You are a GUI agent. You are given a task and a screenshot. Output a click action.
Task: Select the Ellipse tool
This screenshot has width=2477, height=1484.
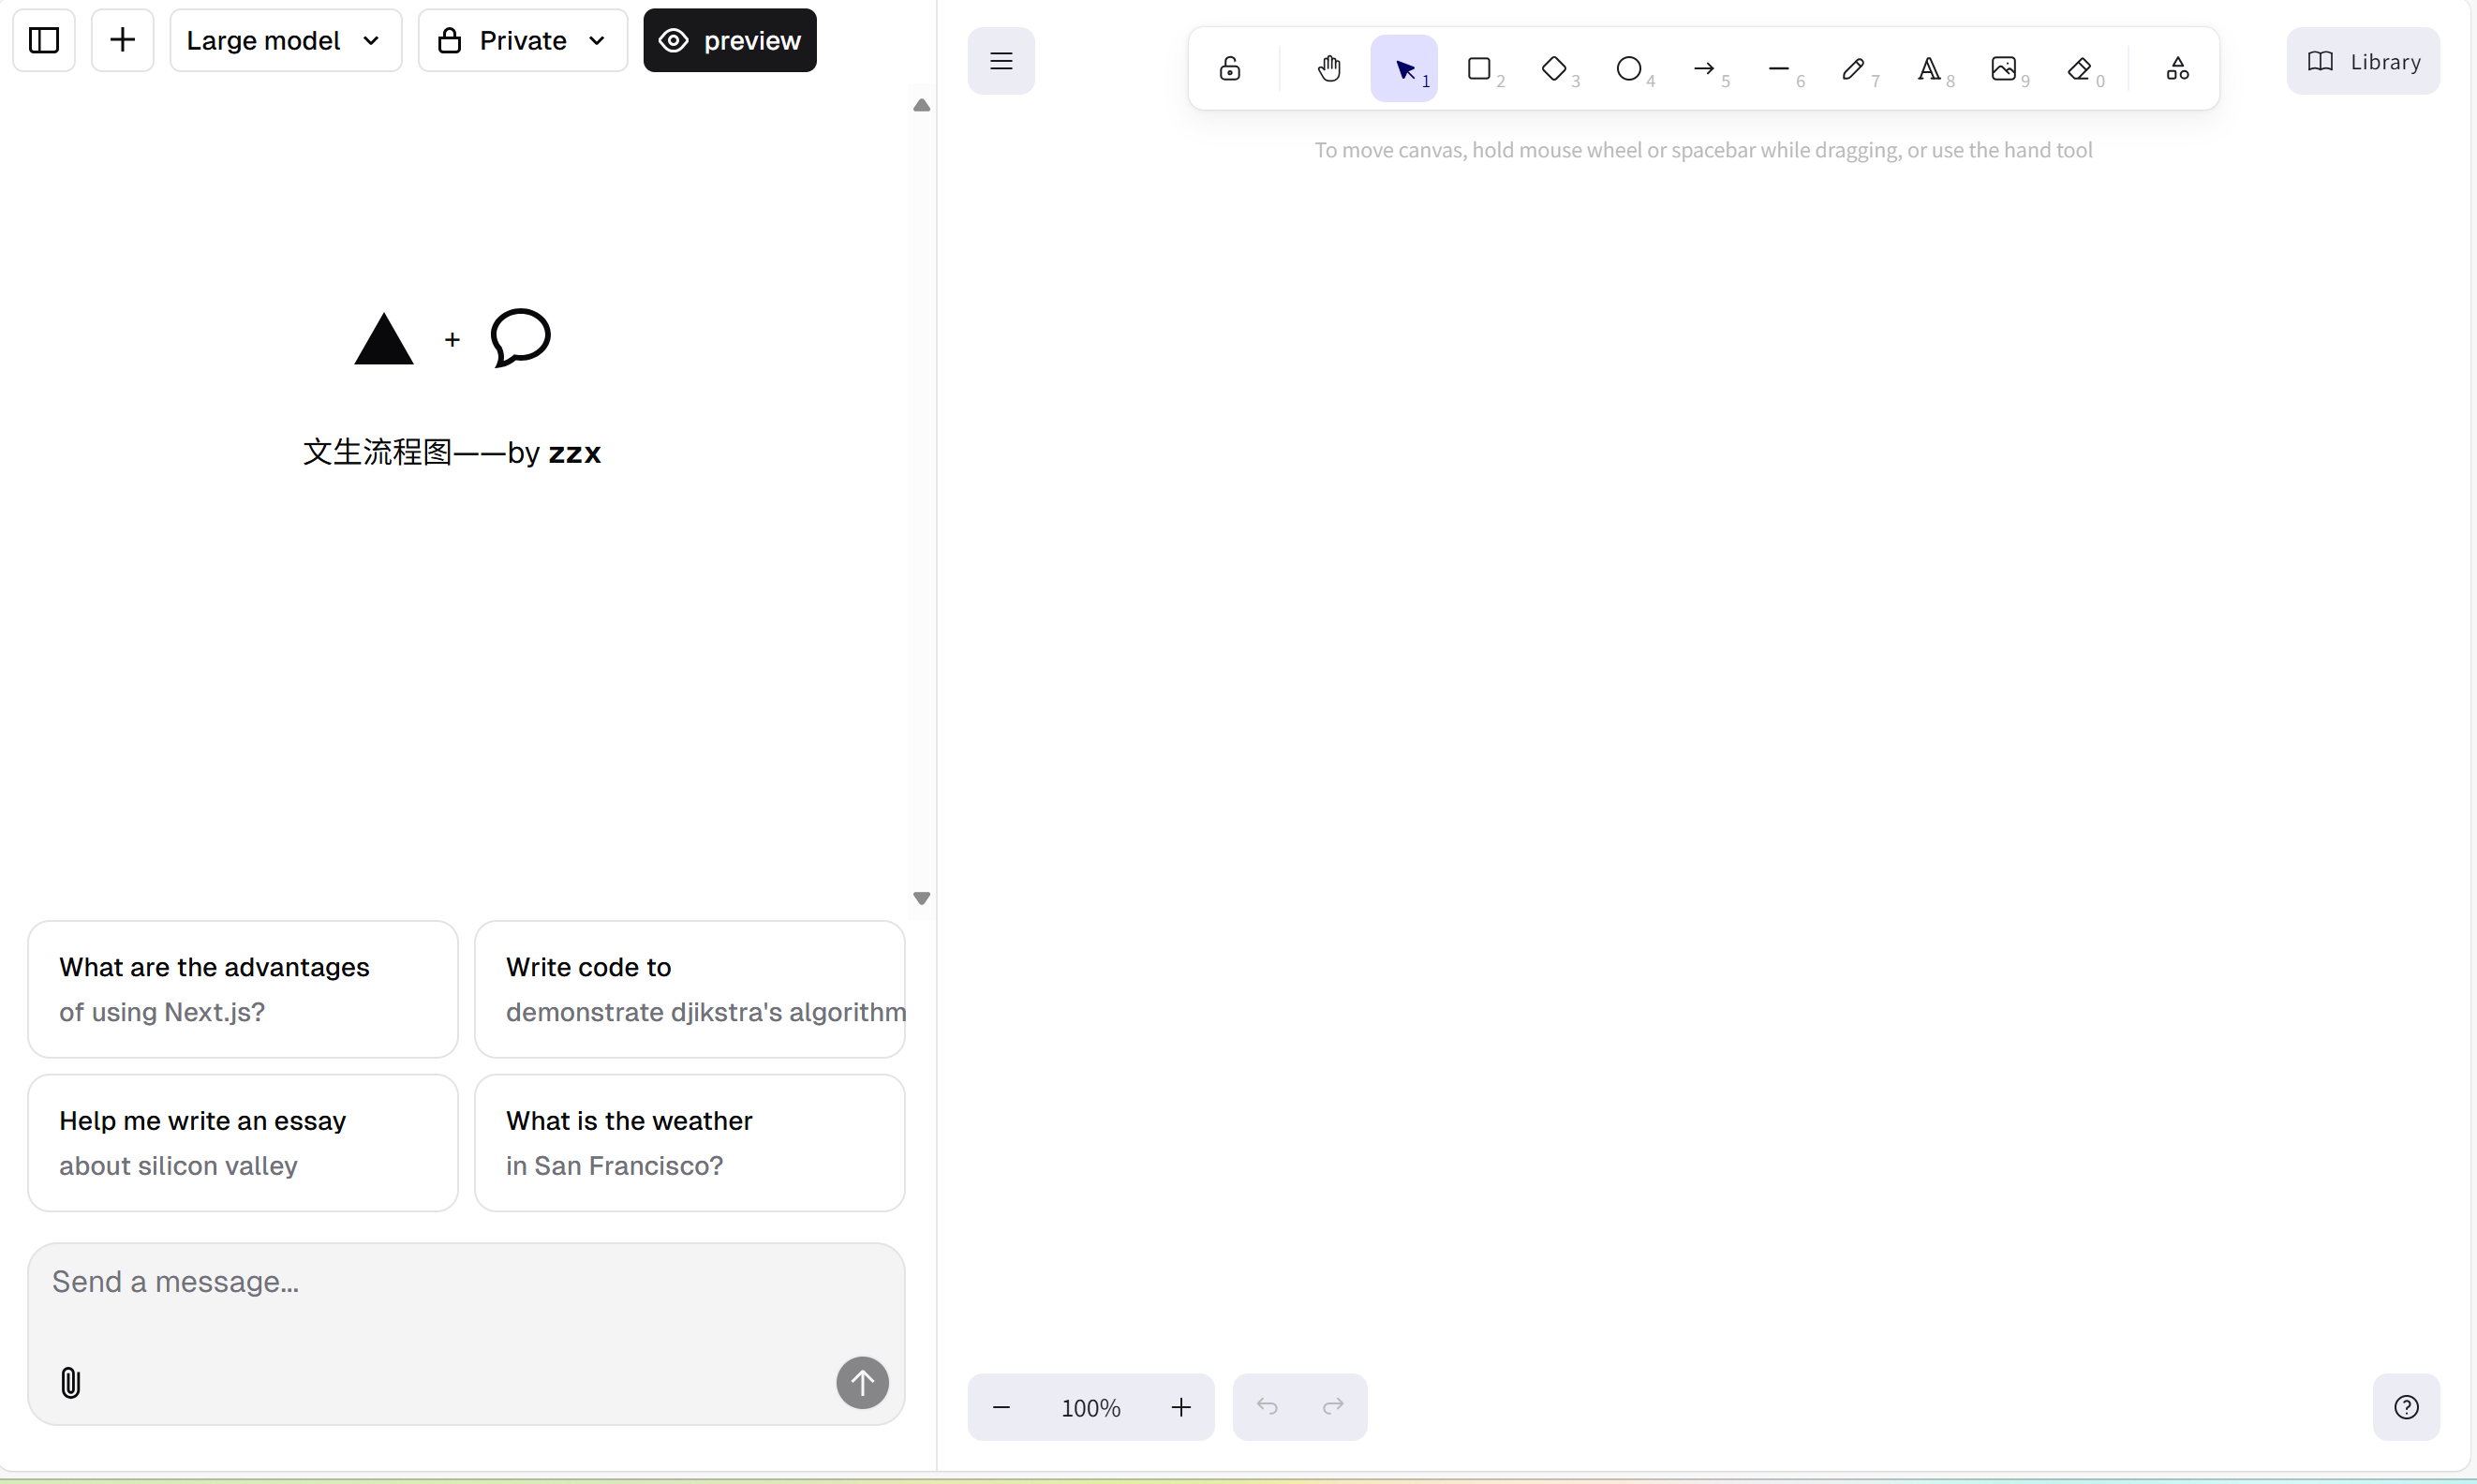click(1629, 68)
